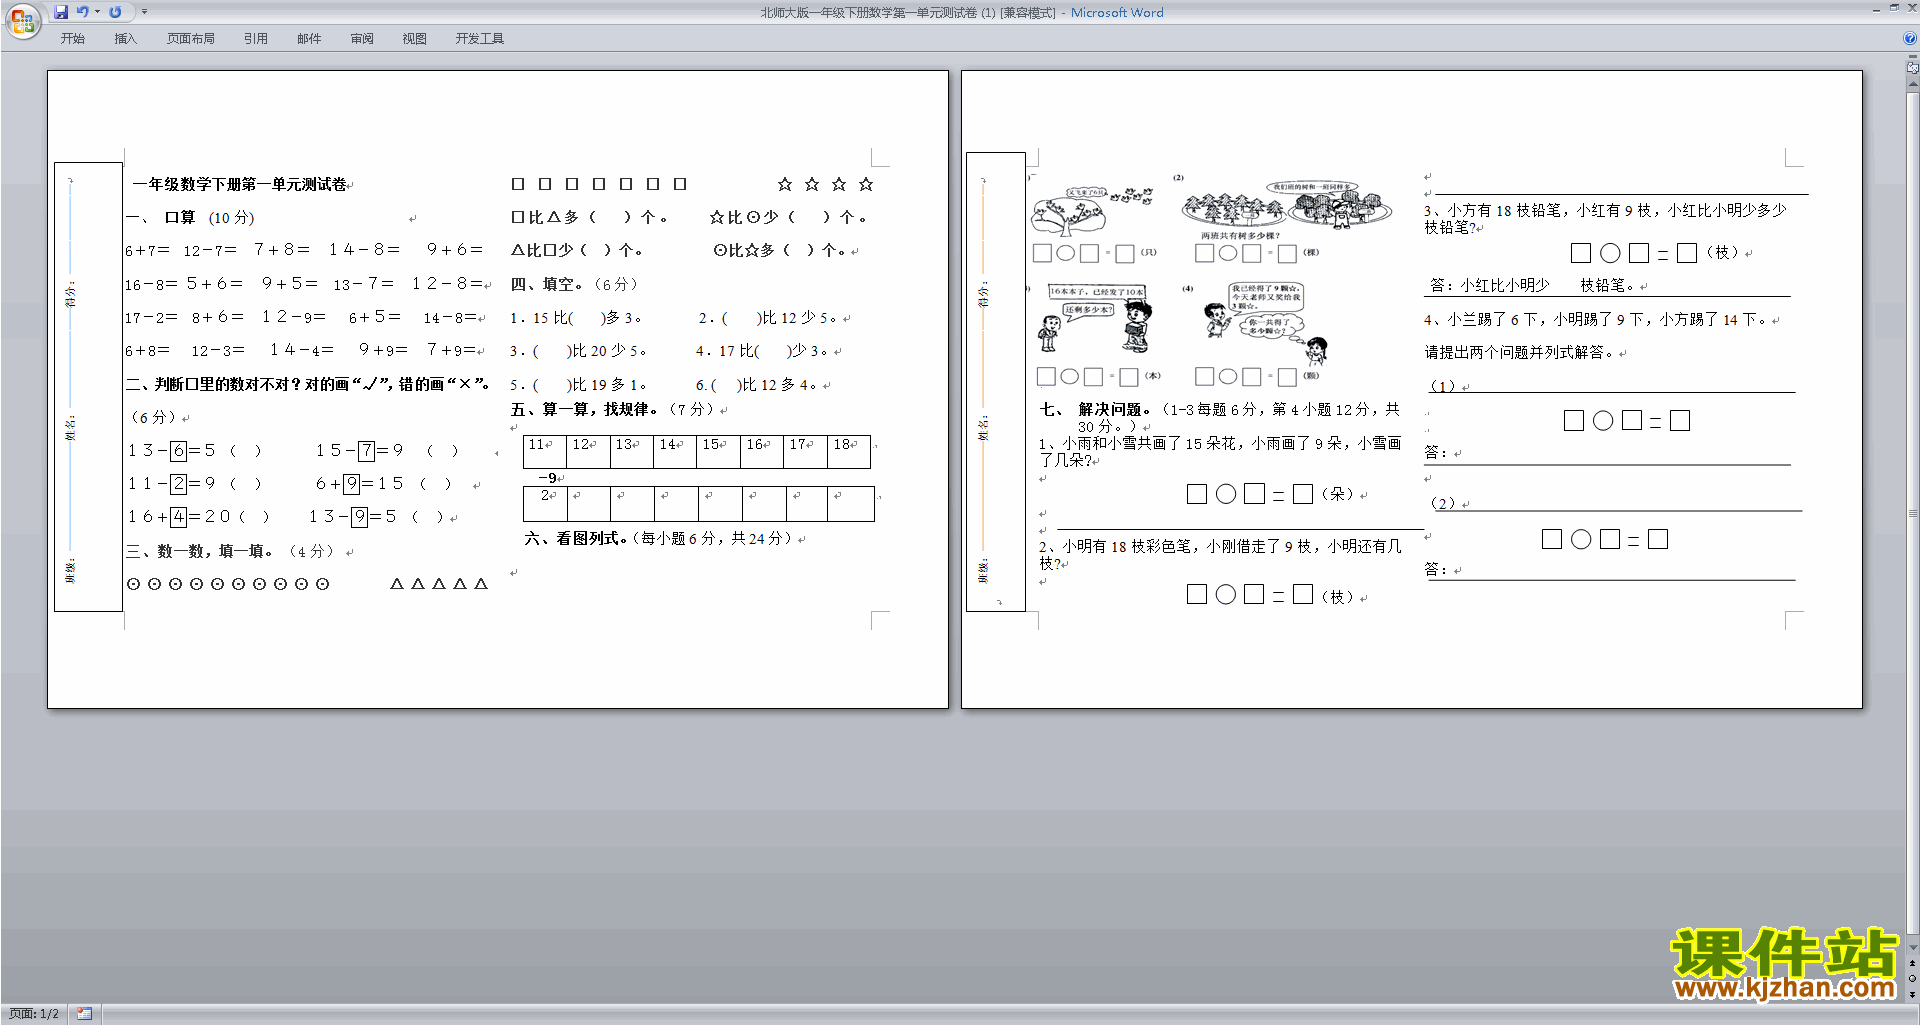Click the macro recording icon in status bar
Viewport: 1920px width, 1025px height.
(85, 1014)
